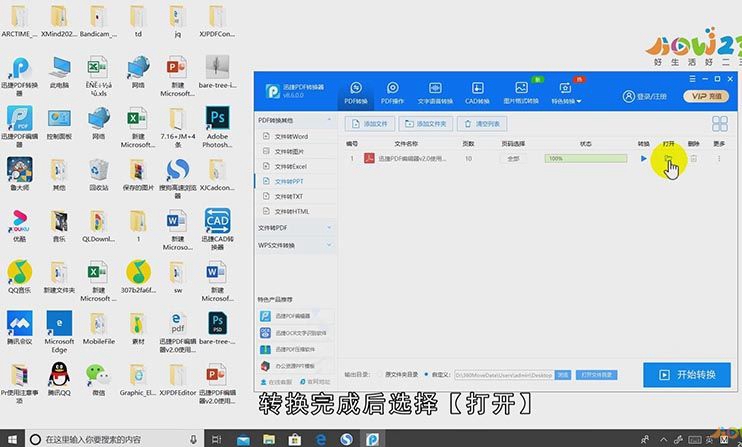Click the 登录/注册 user link
The height and width of the screenshot is (447, 742).
645,96
